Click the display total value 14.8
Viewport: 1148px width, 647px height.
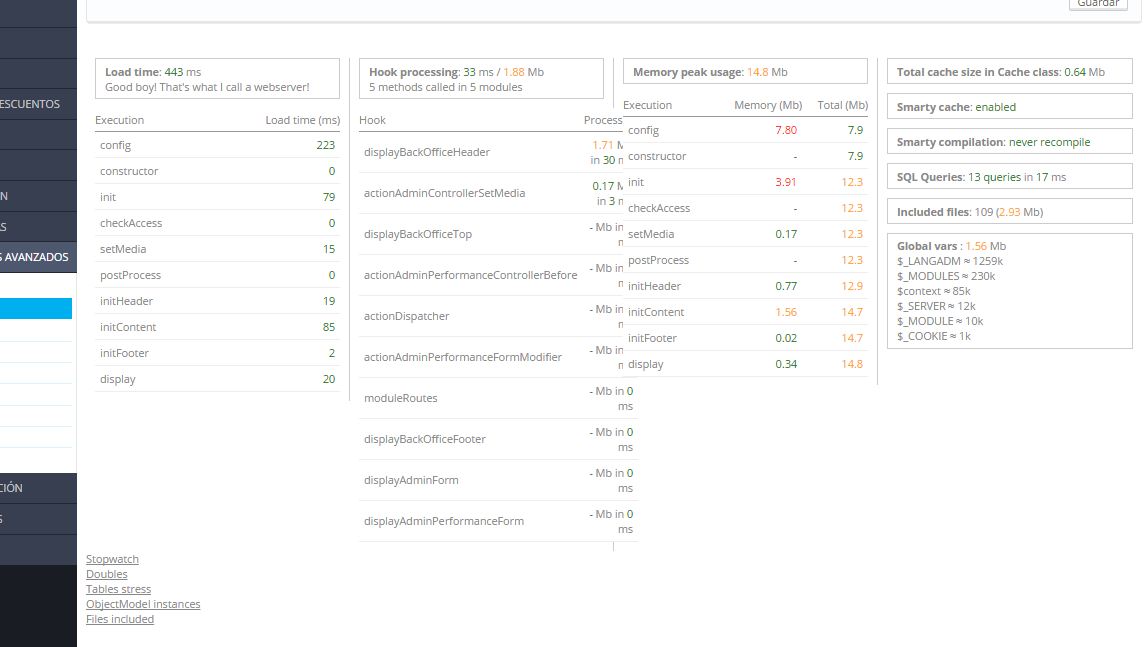[851, 364]
